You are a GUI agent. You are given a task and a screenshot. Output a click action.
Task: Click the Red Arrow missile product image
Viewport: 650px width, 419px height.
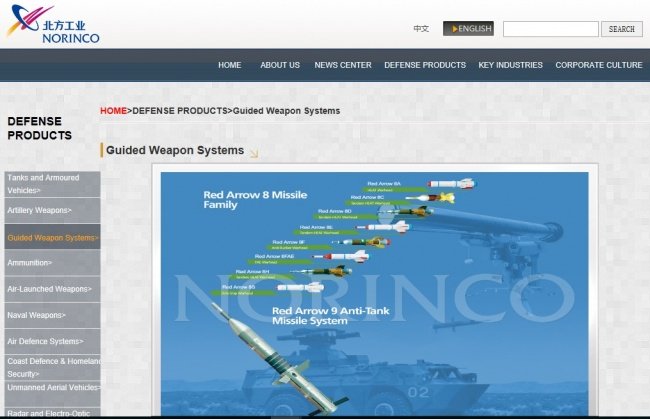click(x=374, y=293)
